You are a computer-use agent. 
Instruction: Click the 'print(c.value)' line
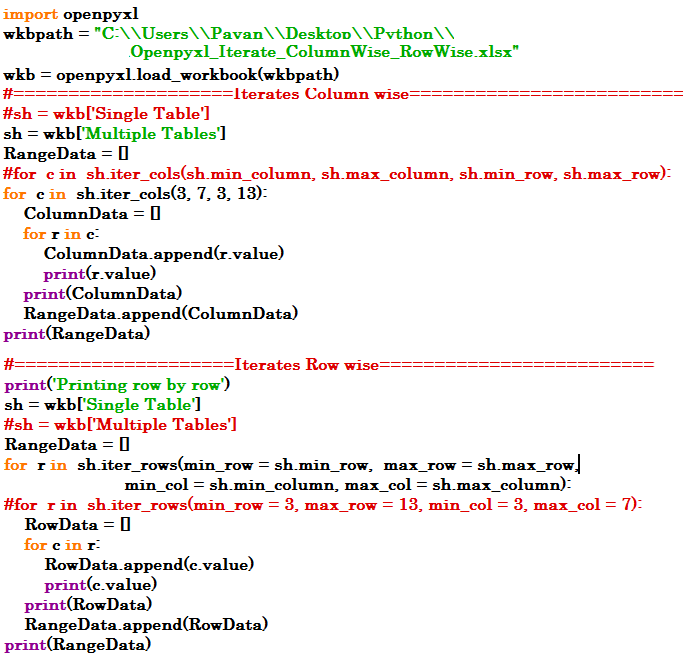[101, 585]
